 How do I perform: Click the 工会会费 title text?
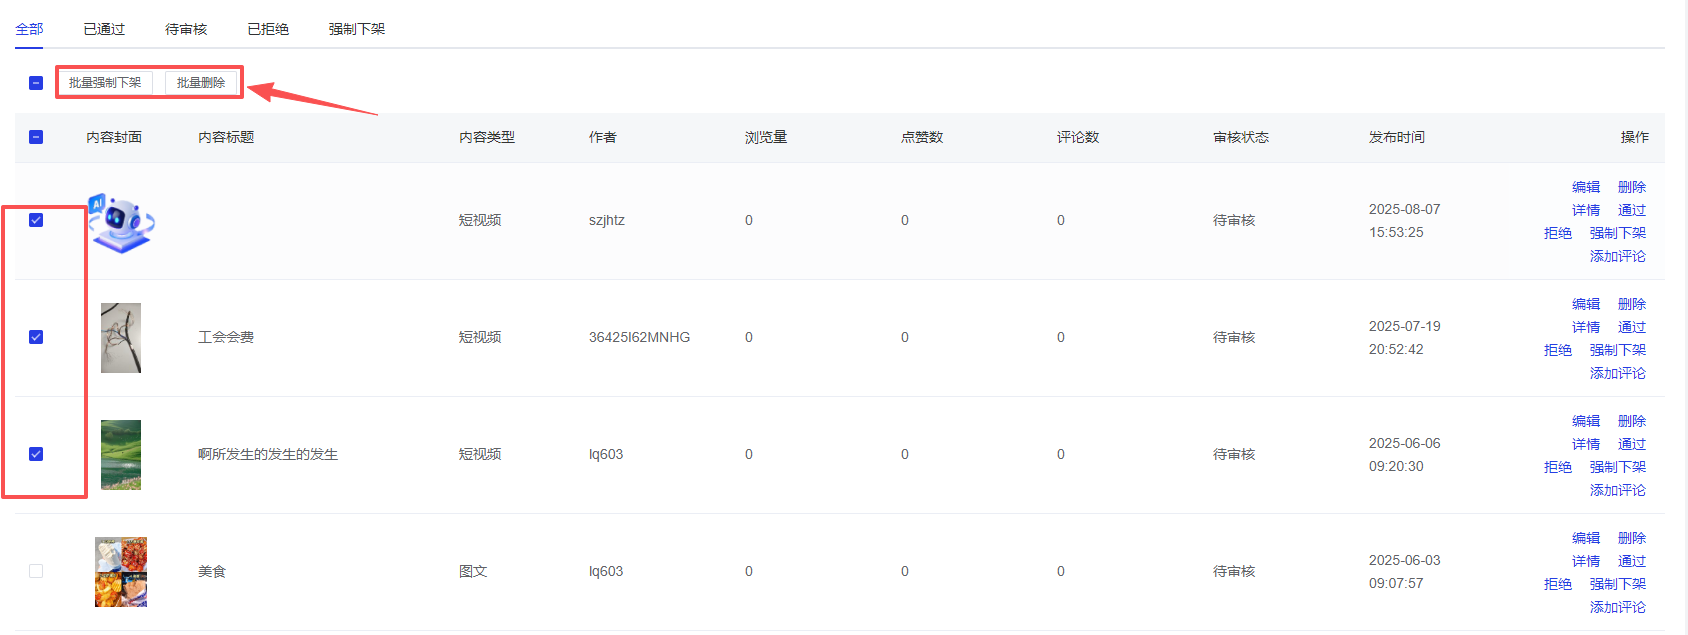(226, 337)
